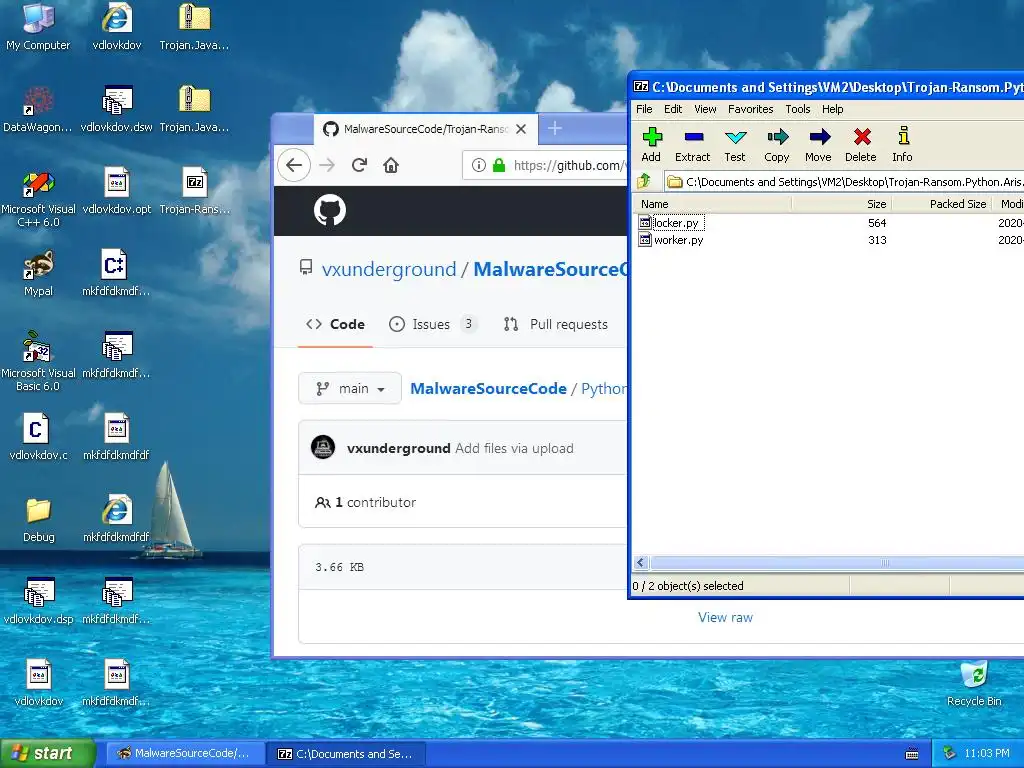Select the Microsoft Visual C++ 6.0 shortcut

click(x=38, y=199)
